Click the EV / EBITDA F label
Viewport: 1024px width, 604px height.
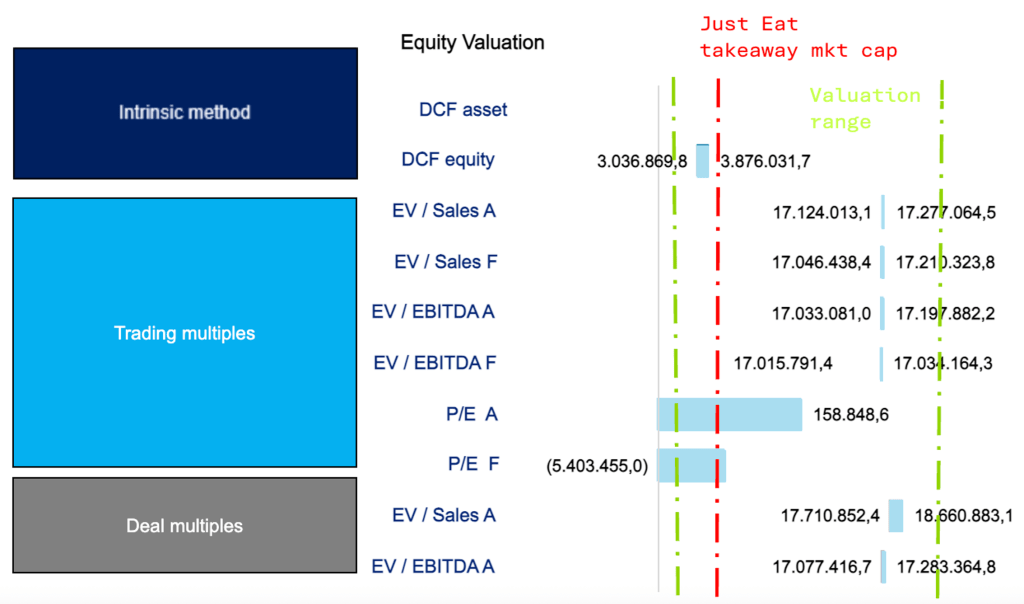click(x=433, y=362)
